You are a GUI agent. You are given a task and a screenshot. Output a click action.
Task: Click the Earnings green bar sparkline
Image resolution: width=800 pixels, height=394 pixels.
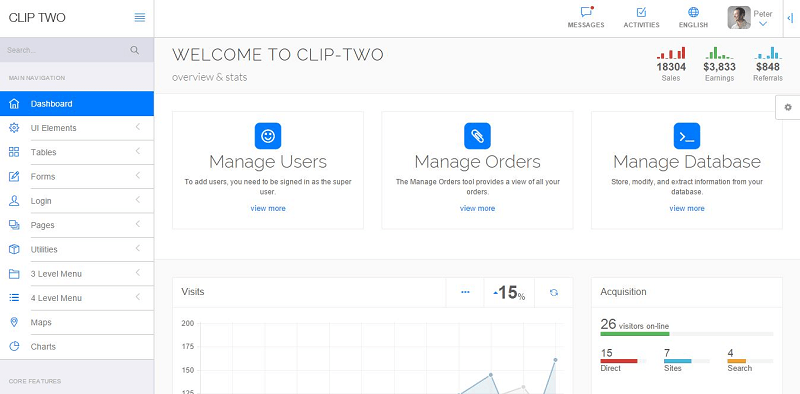[x=719, y=53]
